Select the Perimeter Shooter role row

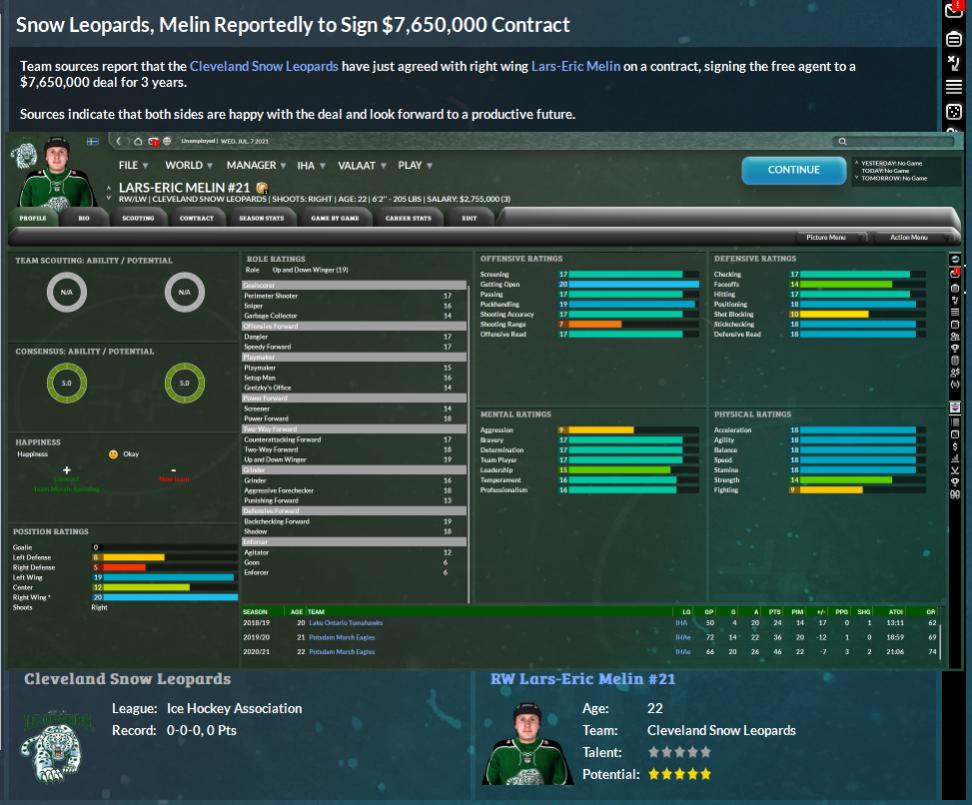pyautogui.click(x=354, y=296)
